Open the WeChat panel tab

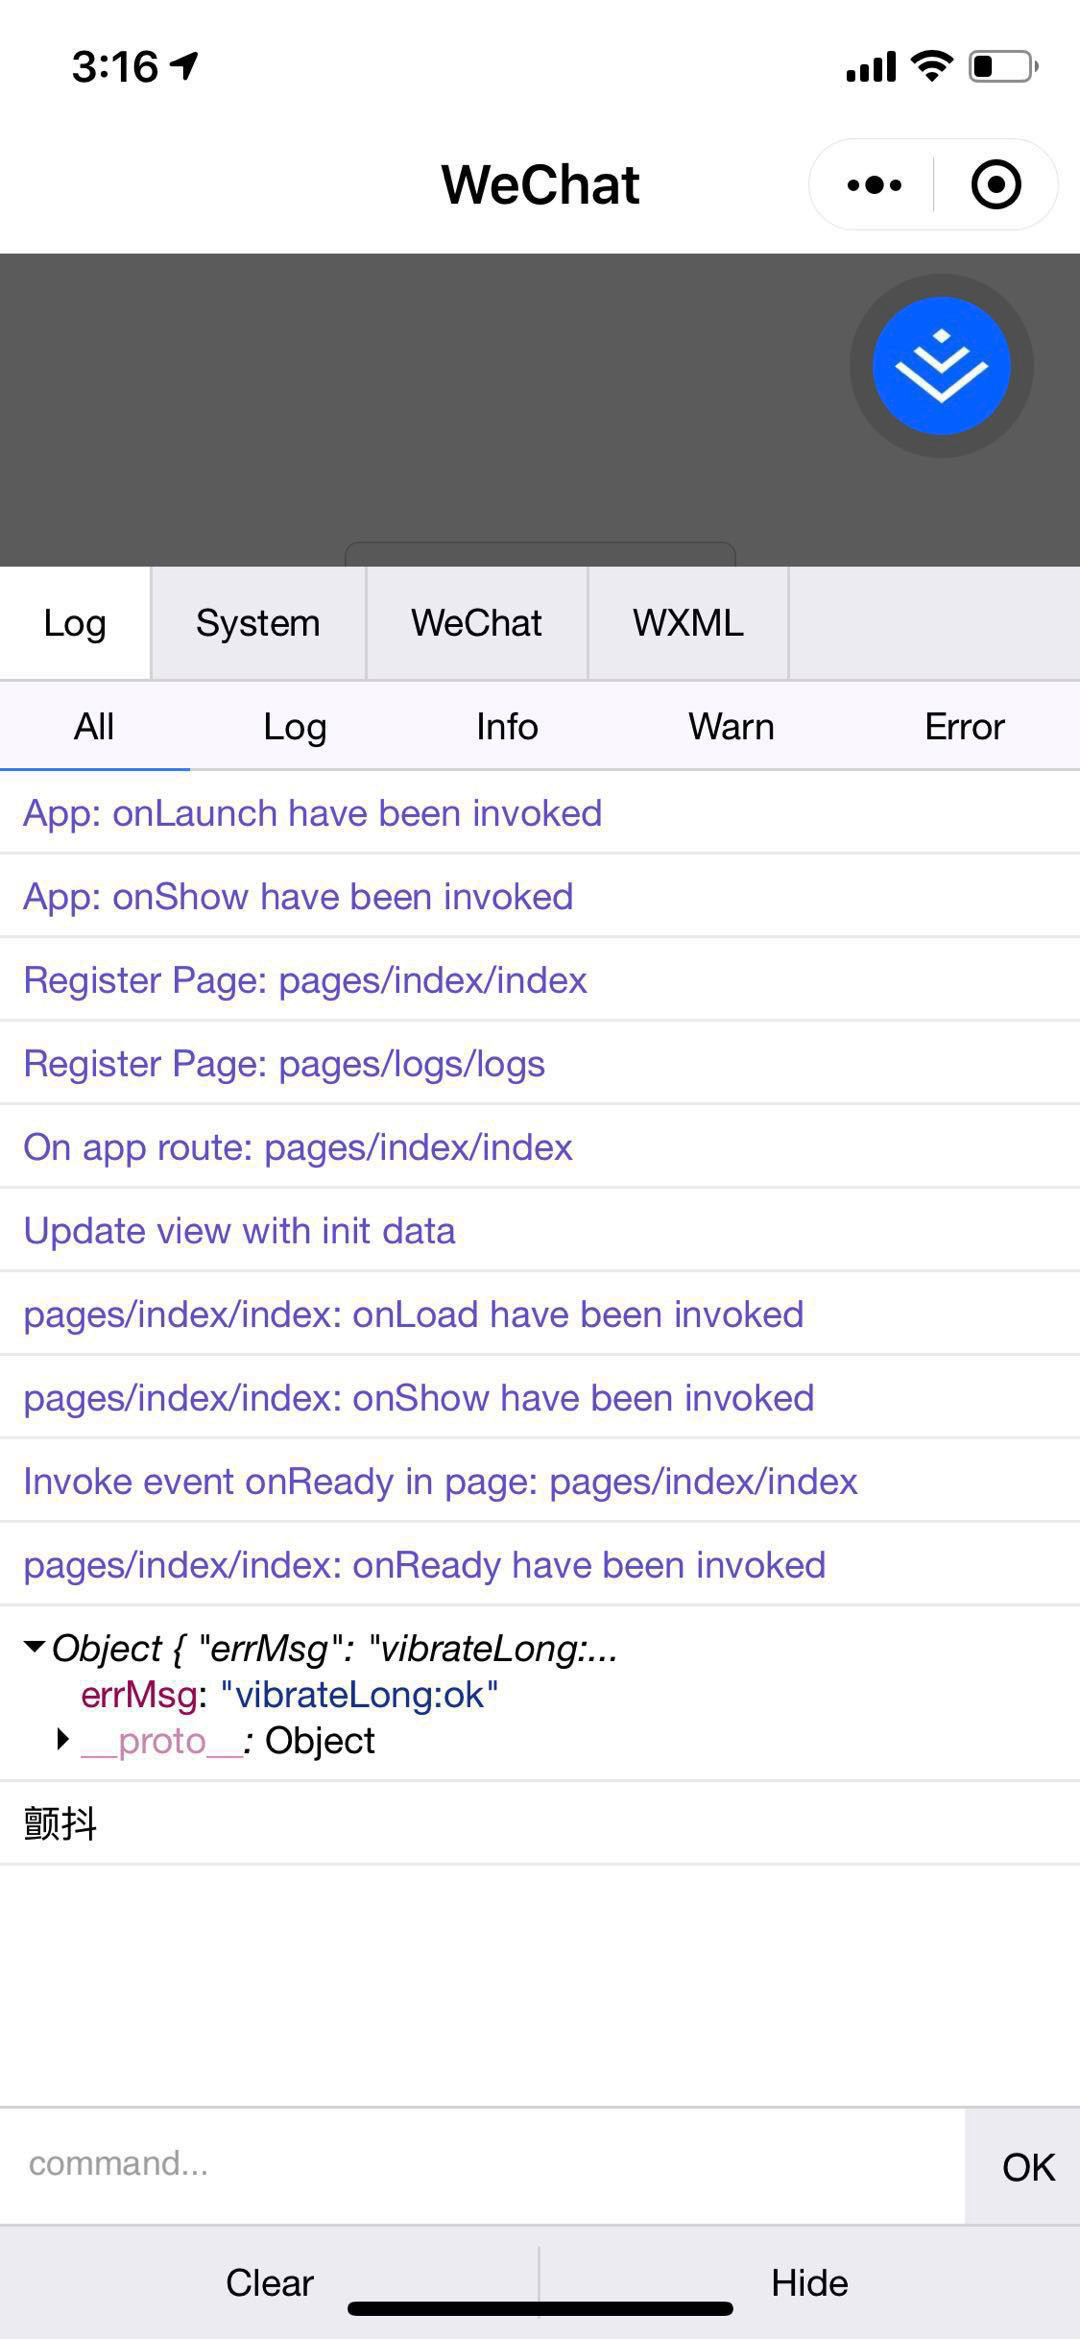point(476,623)
